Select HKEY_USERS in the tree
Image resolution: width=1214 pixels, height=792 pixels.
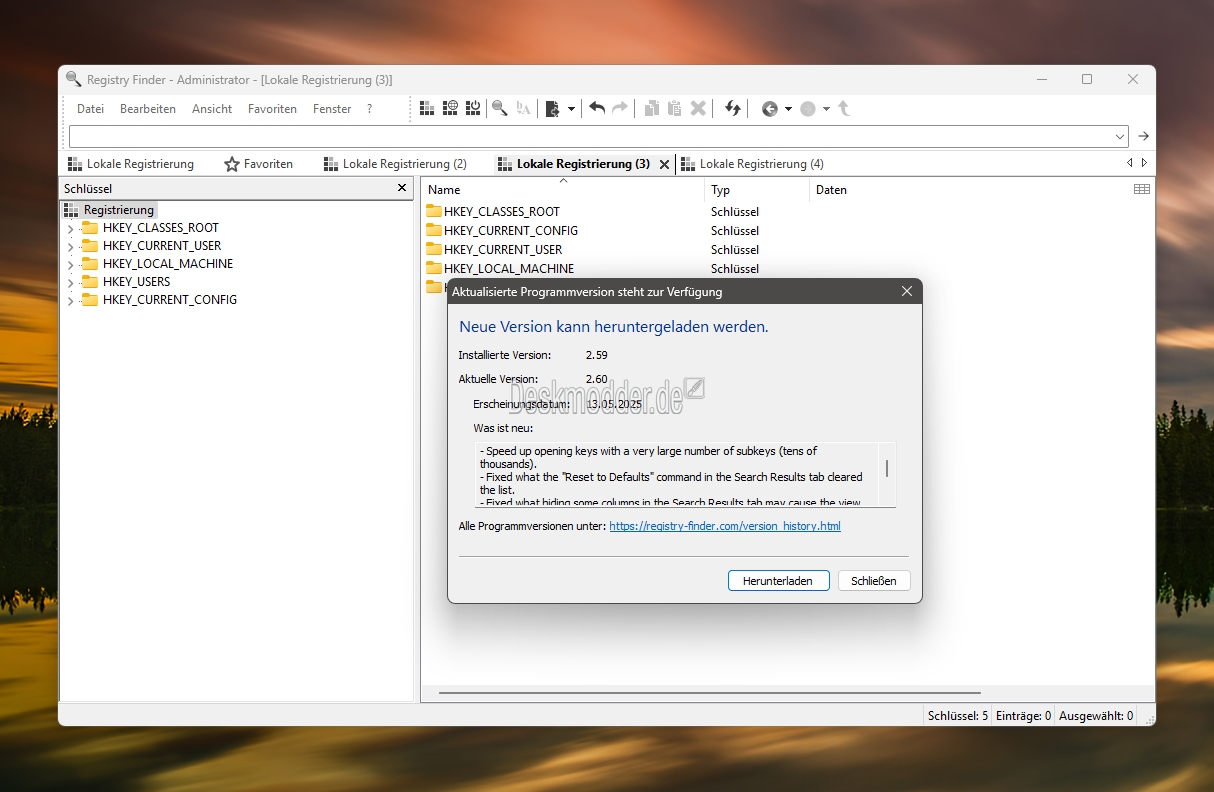click(x=136, y=282)
